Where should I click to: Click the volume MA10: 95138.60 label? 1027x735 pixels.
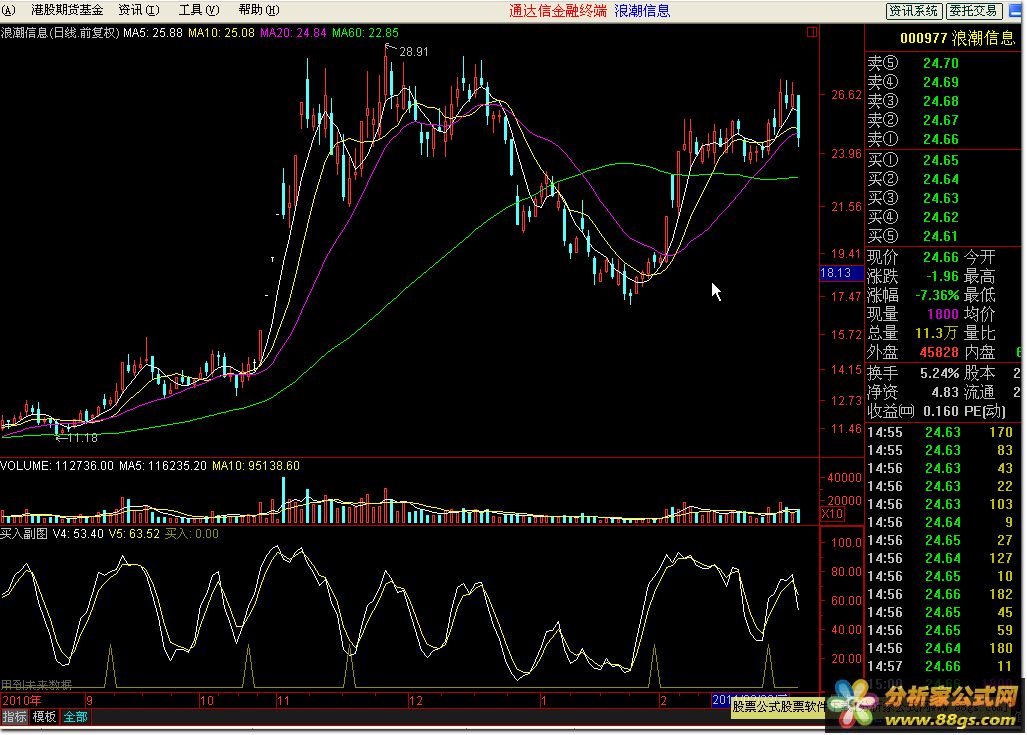point(255,466)
